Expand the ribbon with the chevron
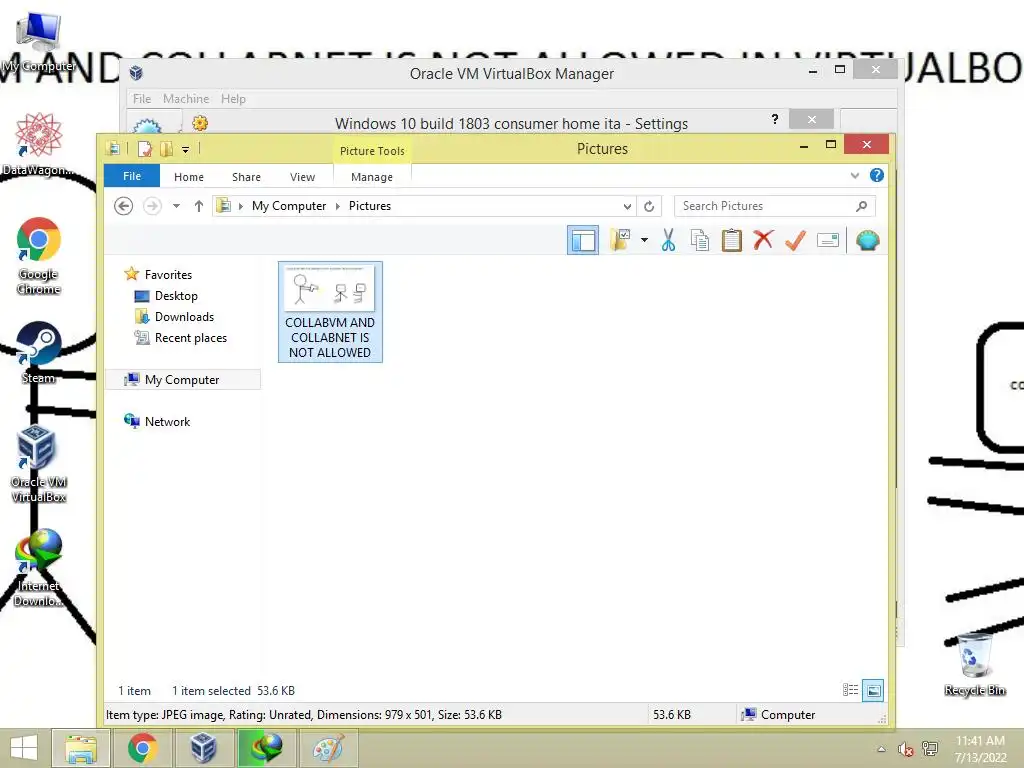 coord(855,176)
